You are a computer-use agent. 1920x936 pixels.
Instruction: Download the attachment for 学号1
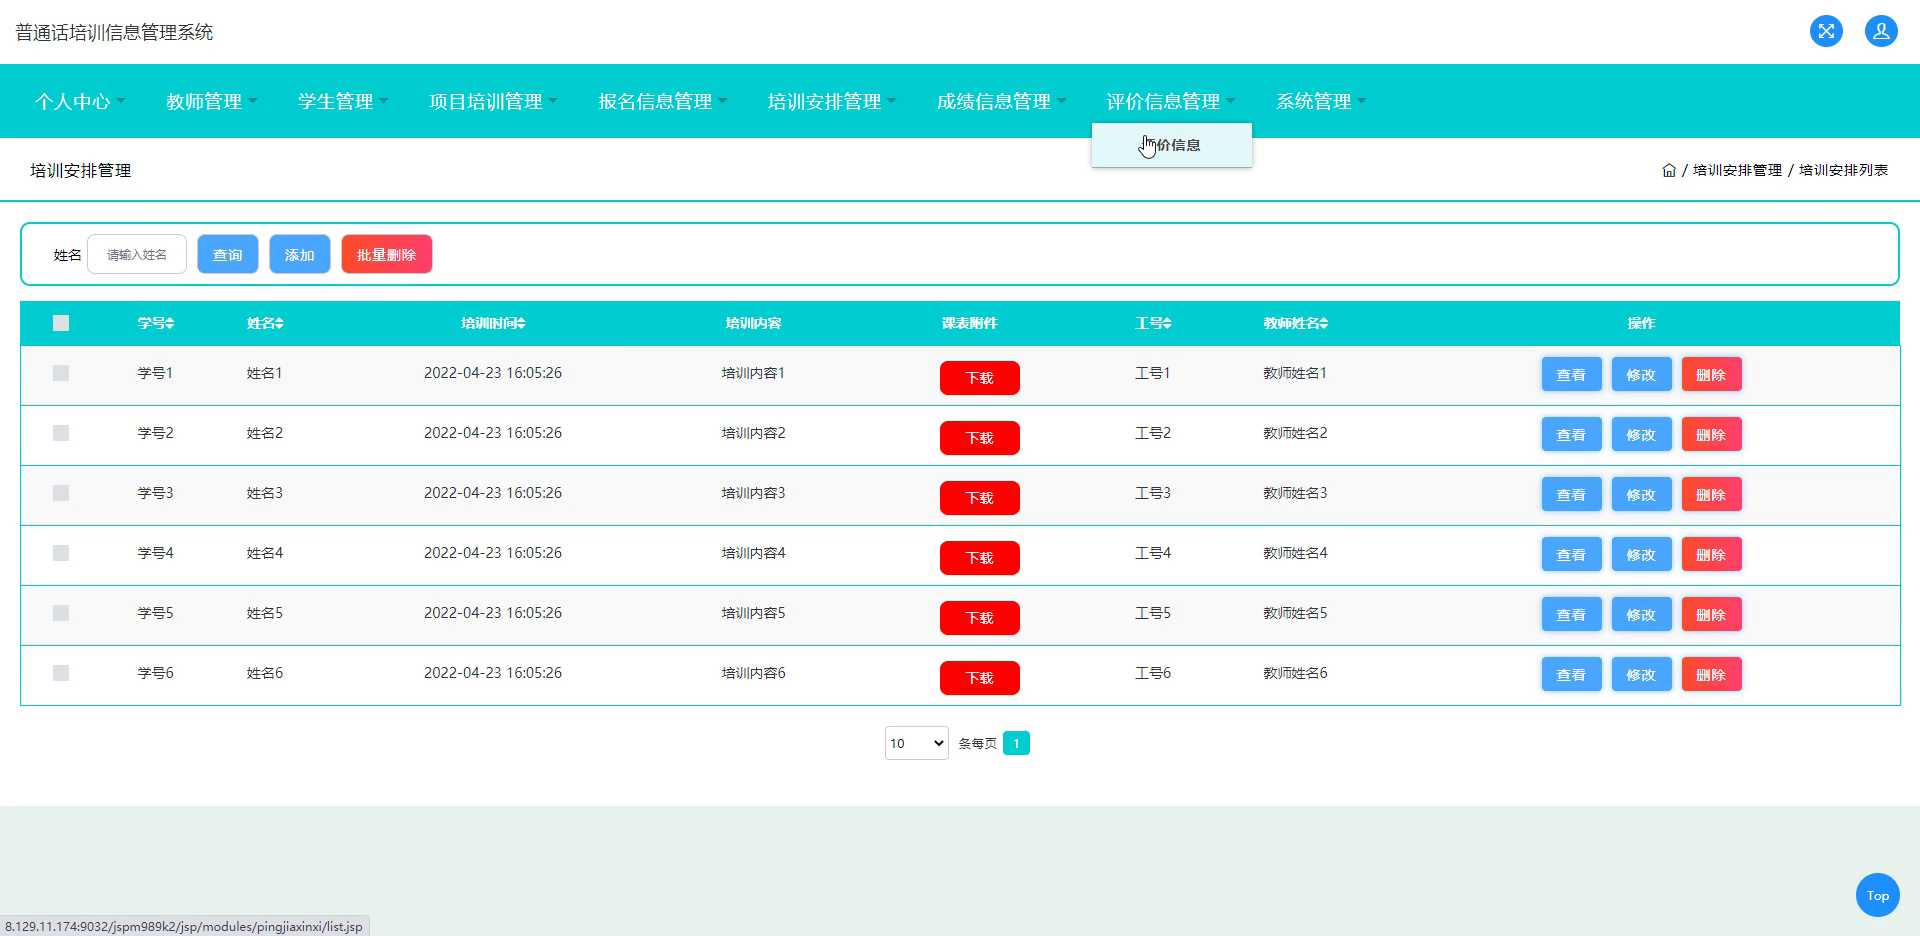click(979, 378)
